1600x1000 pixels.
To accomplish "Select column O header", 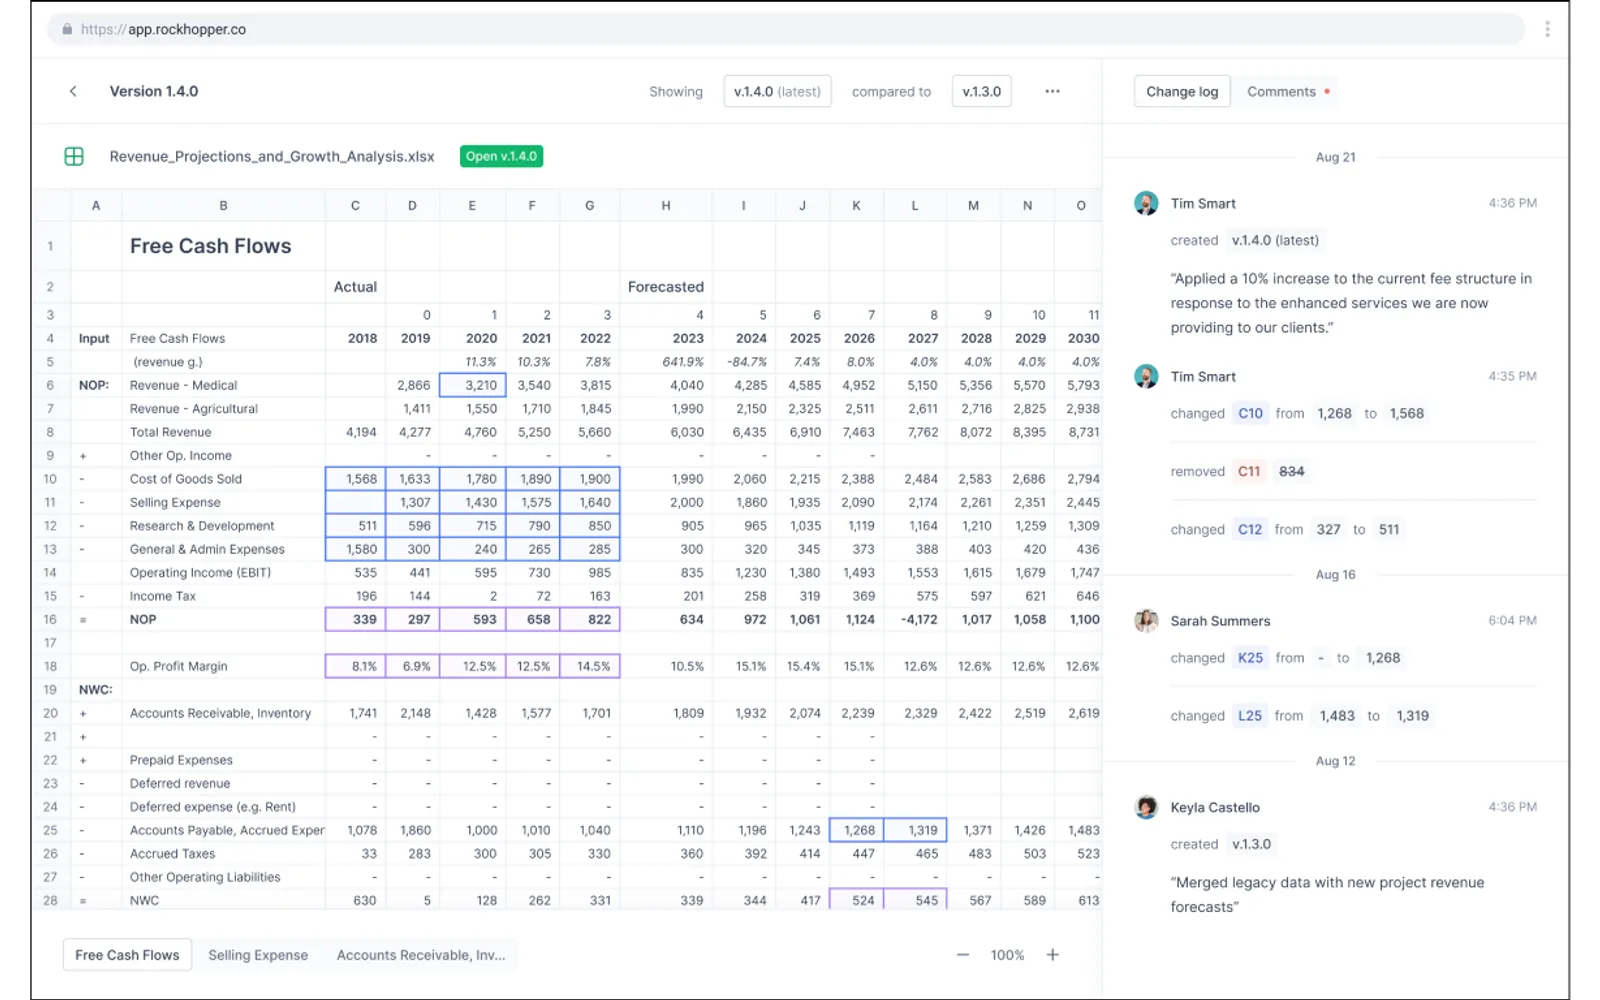I will [1080, 205].
